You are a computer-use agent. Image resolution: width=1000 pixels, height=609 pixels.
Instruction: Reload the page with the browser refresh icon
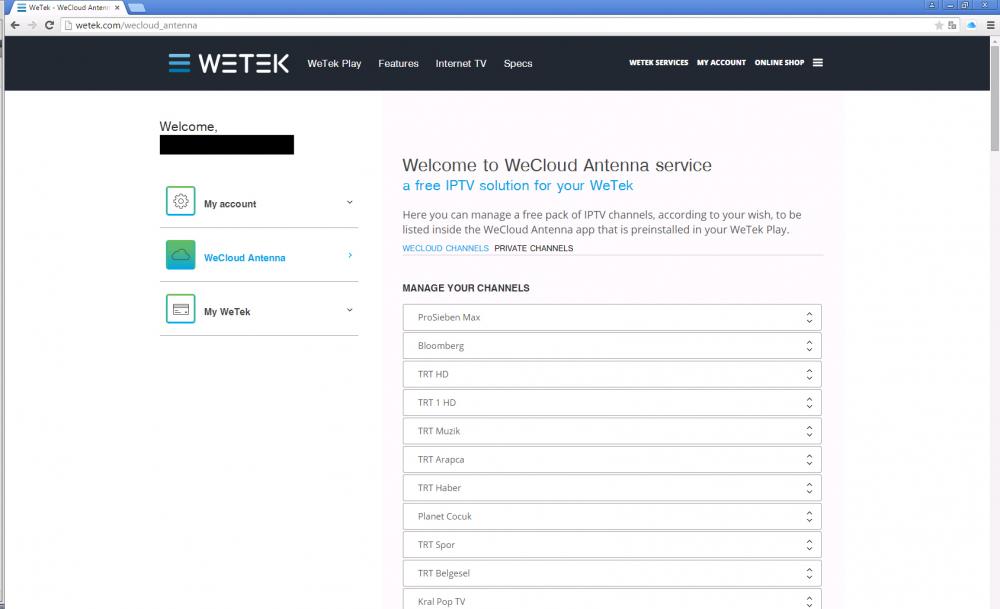click(49, 25)
